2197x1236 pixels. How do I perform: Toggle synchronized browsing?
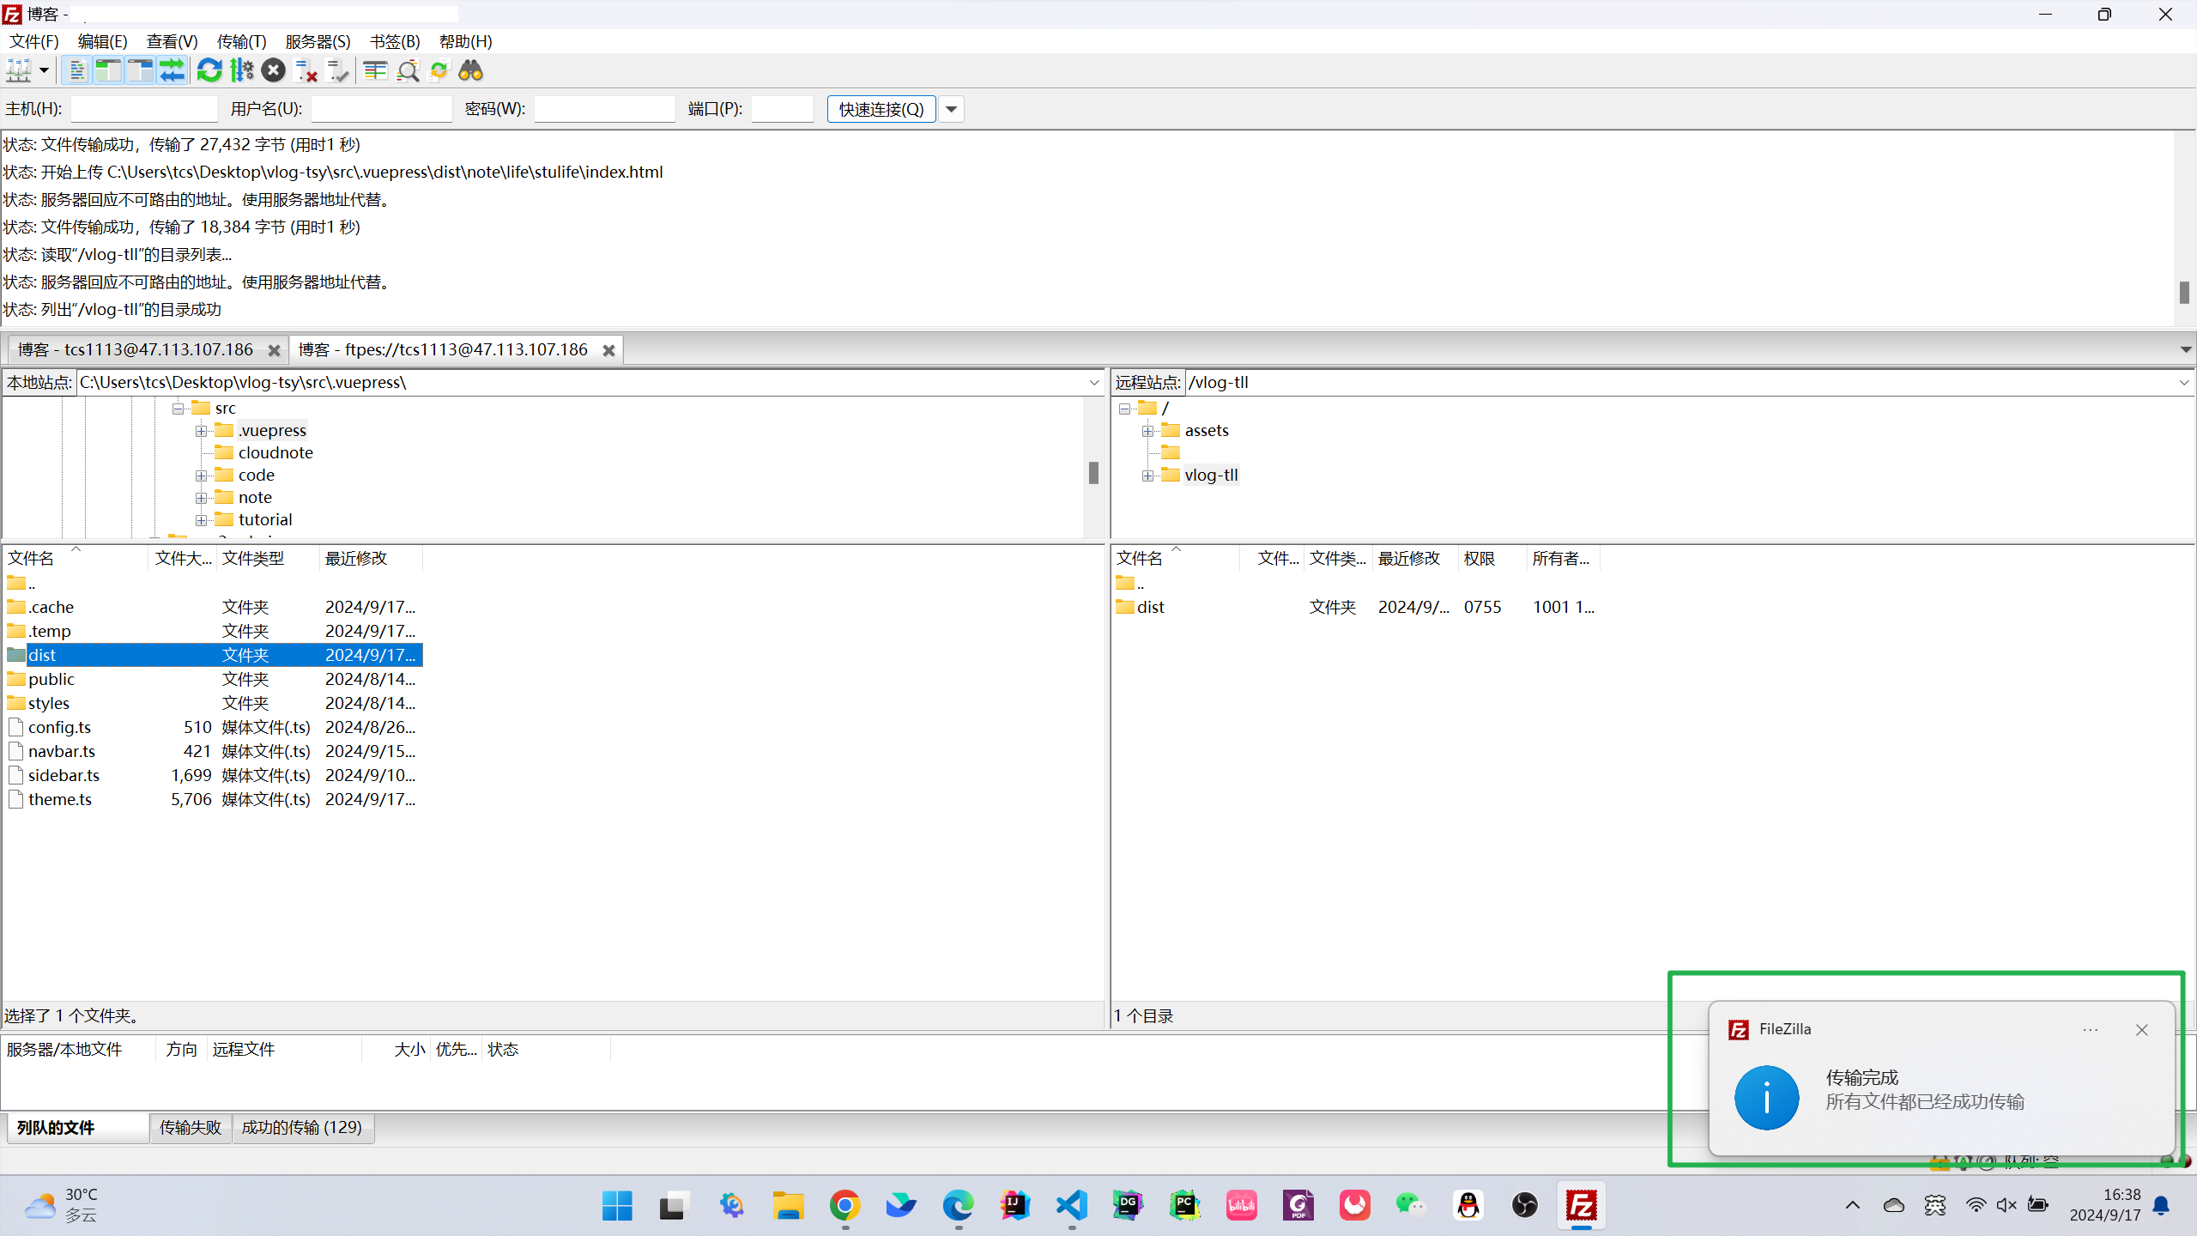click(439, 70)
